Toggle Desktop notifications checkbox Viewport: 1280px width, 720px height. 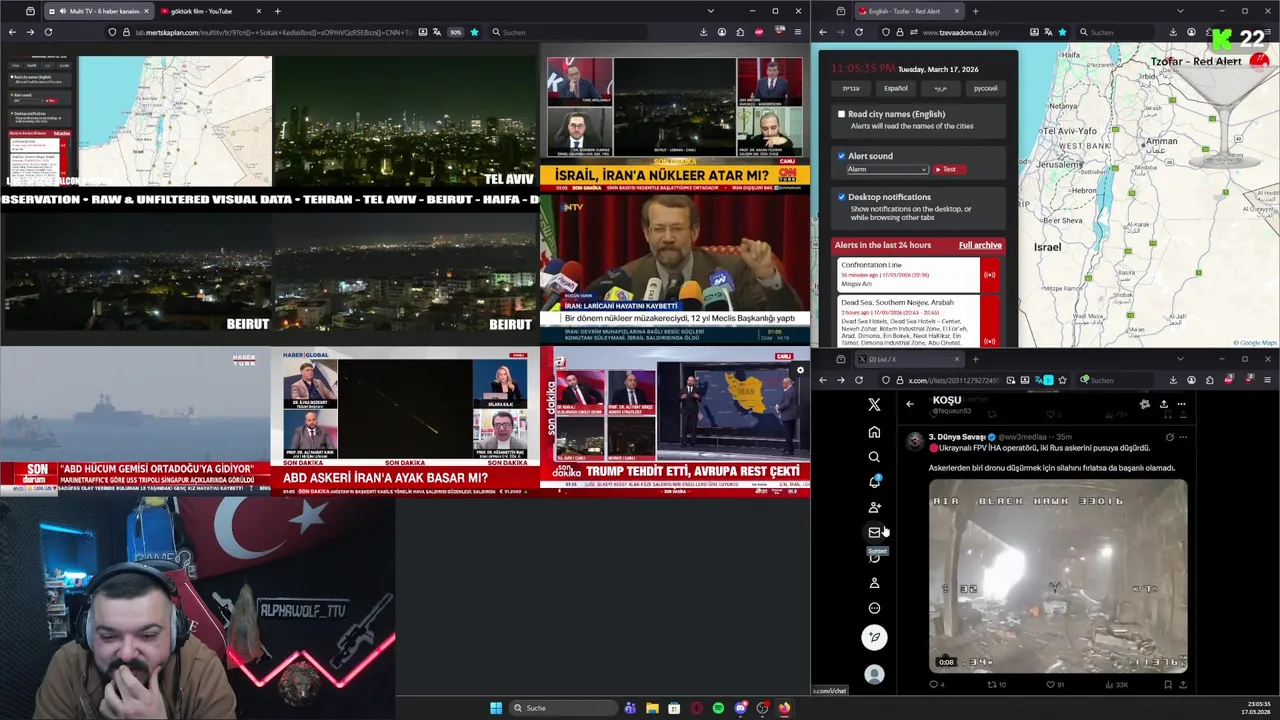pos(841,197)
